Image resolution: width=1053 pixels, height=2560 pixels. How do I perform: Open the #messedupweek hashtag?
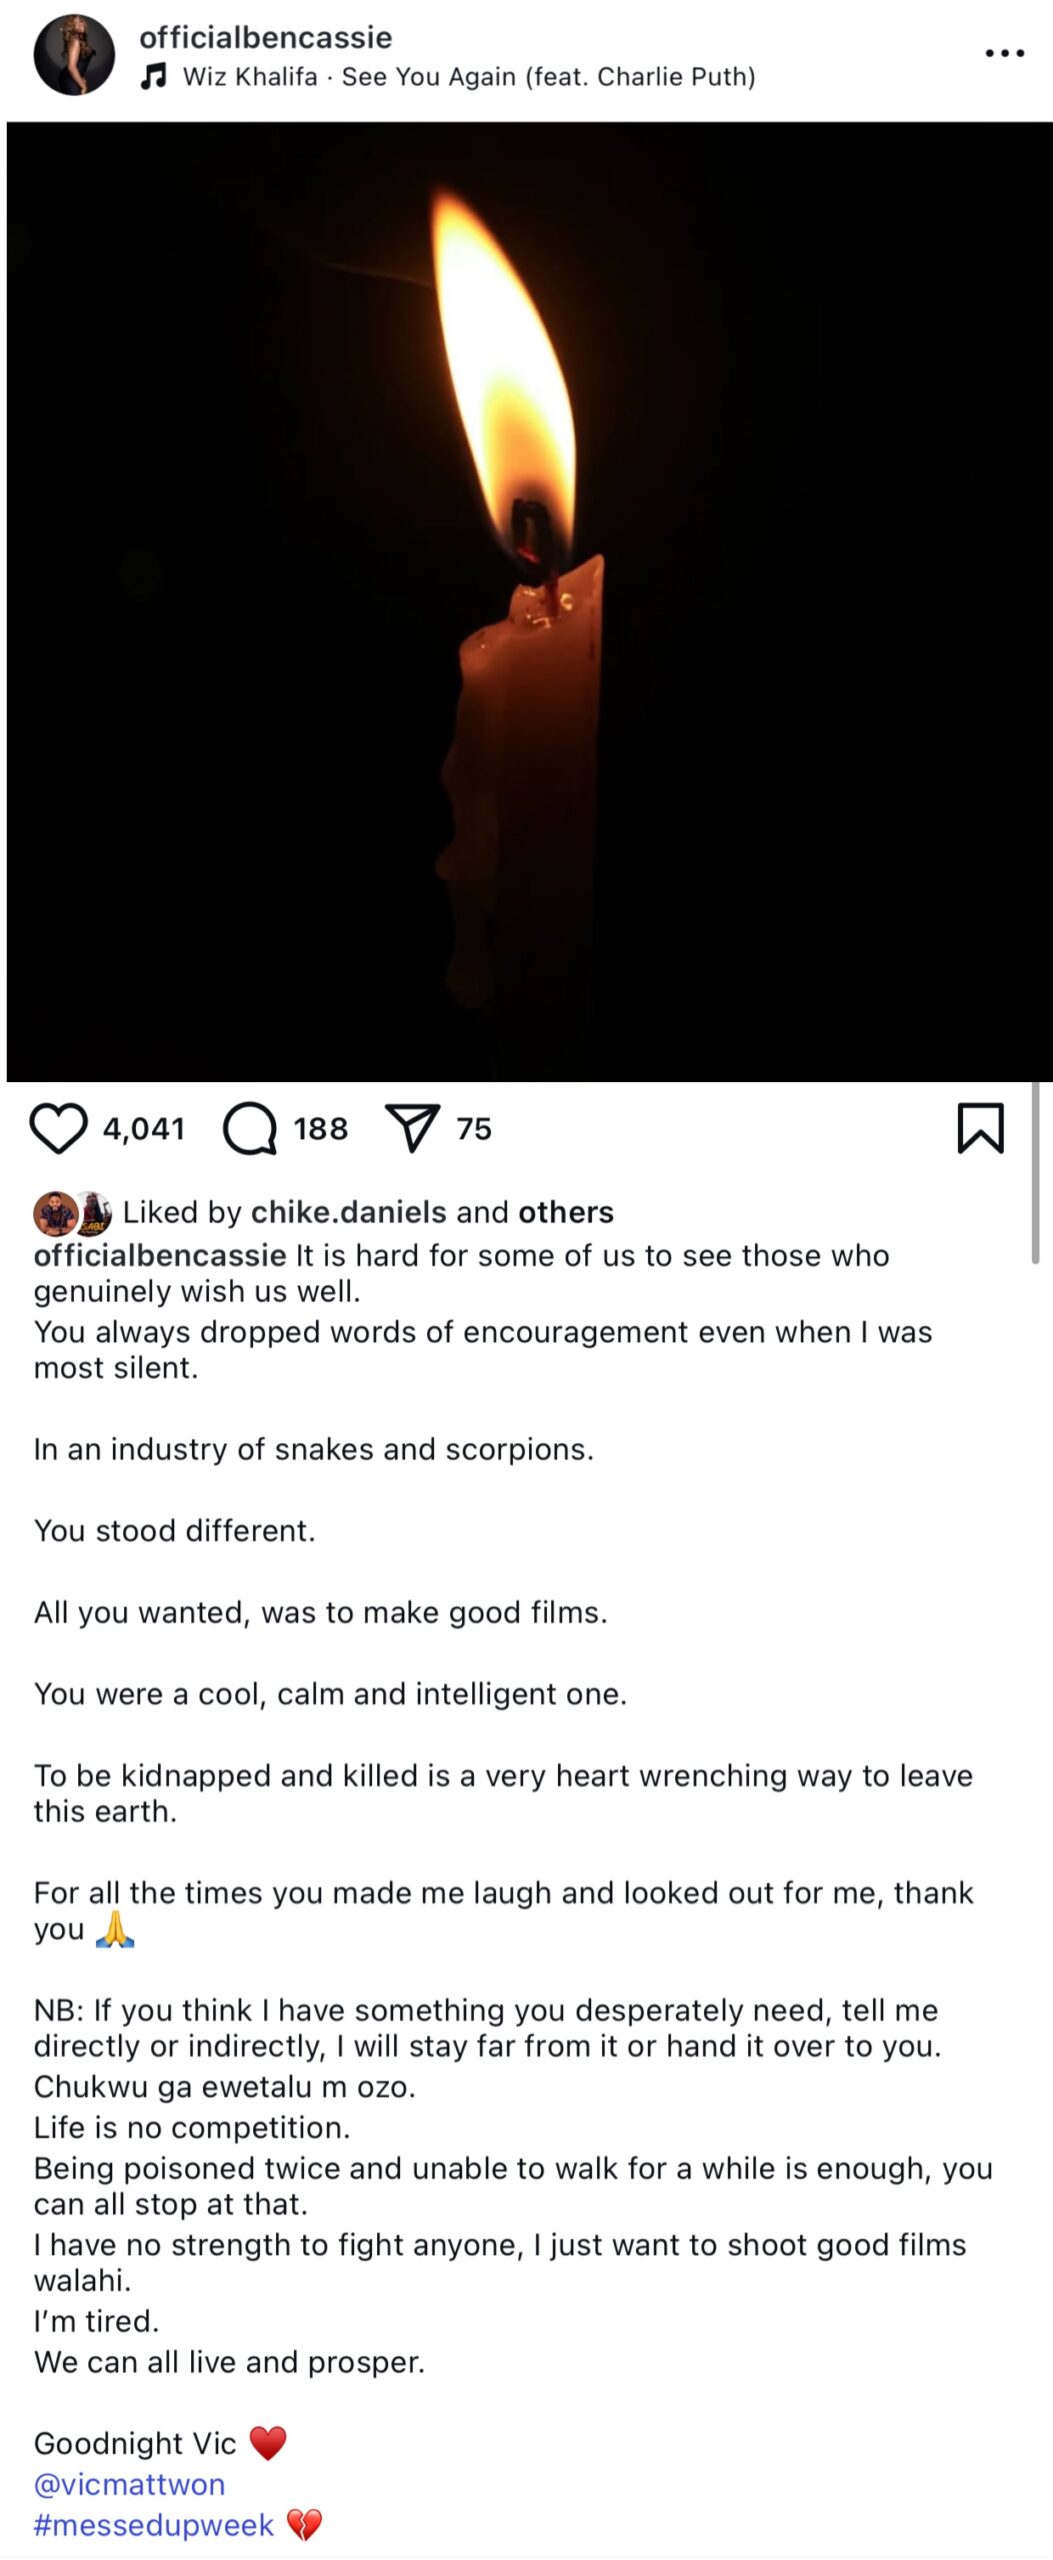click(x=154, y=2525)
